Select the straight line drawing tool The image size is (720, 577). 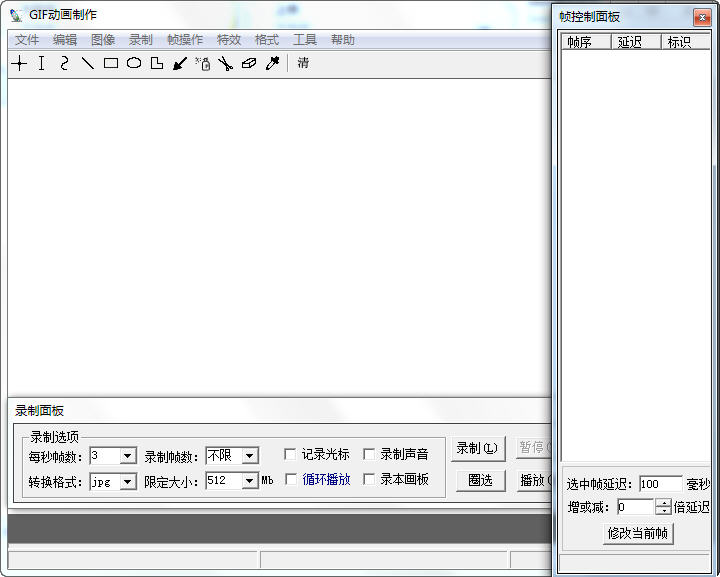87,63
